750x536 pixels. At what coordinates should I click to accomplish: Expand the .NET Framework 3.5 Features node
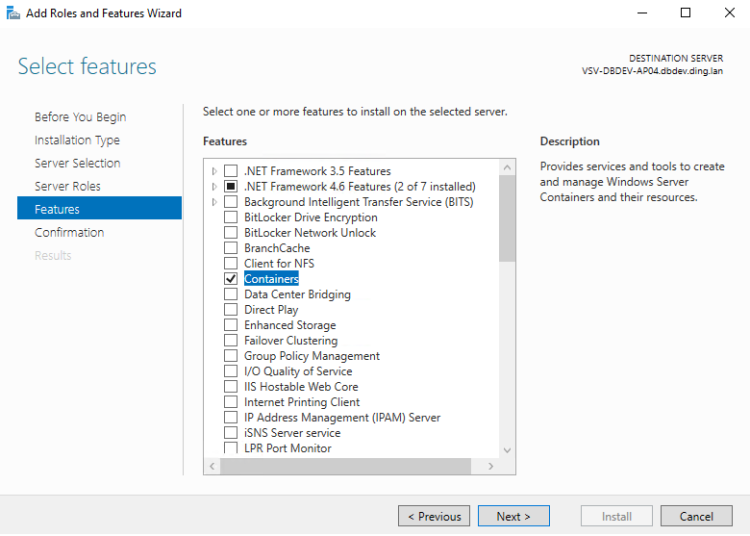click(214, 171)
